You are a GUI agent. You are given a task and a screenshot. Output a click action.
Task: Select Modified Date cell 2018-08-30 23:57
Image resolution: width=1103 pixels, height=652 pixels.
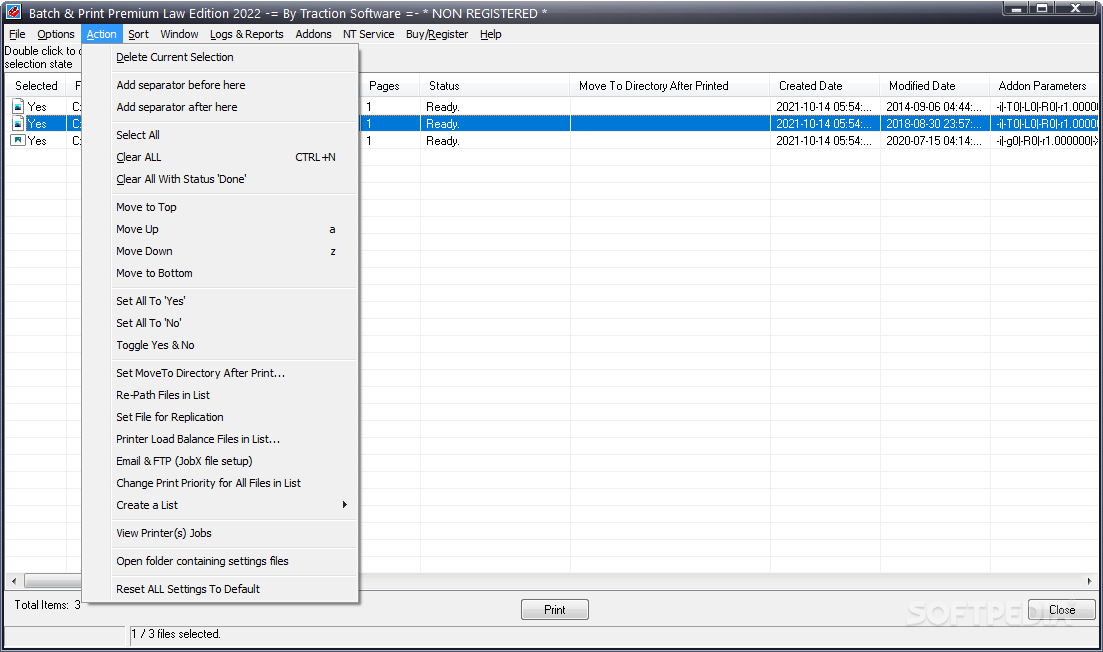(934, 124)
